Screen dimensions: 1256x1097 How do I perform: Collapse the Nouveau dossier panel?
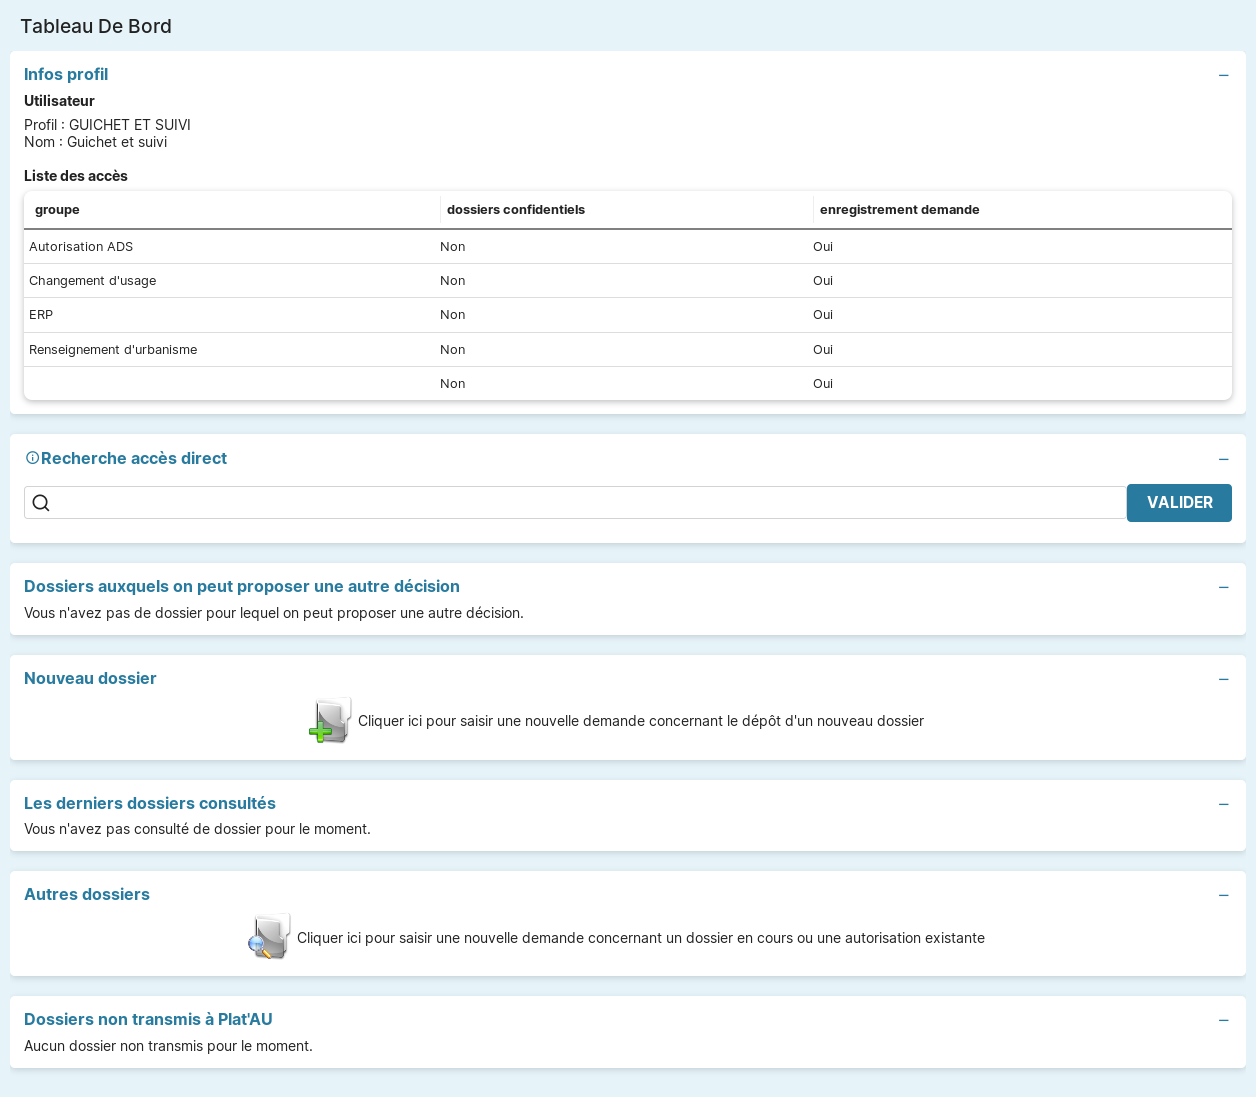tap(1223, 680)
